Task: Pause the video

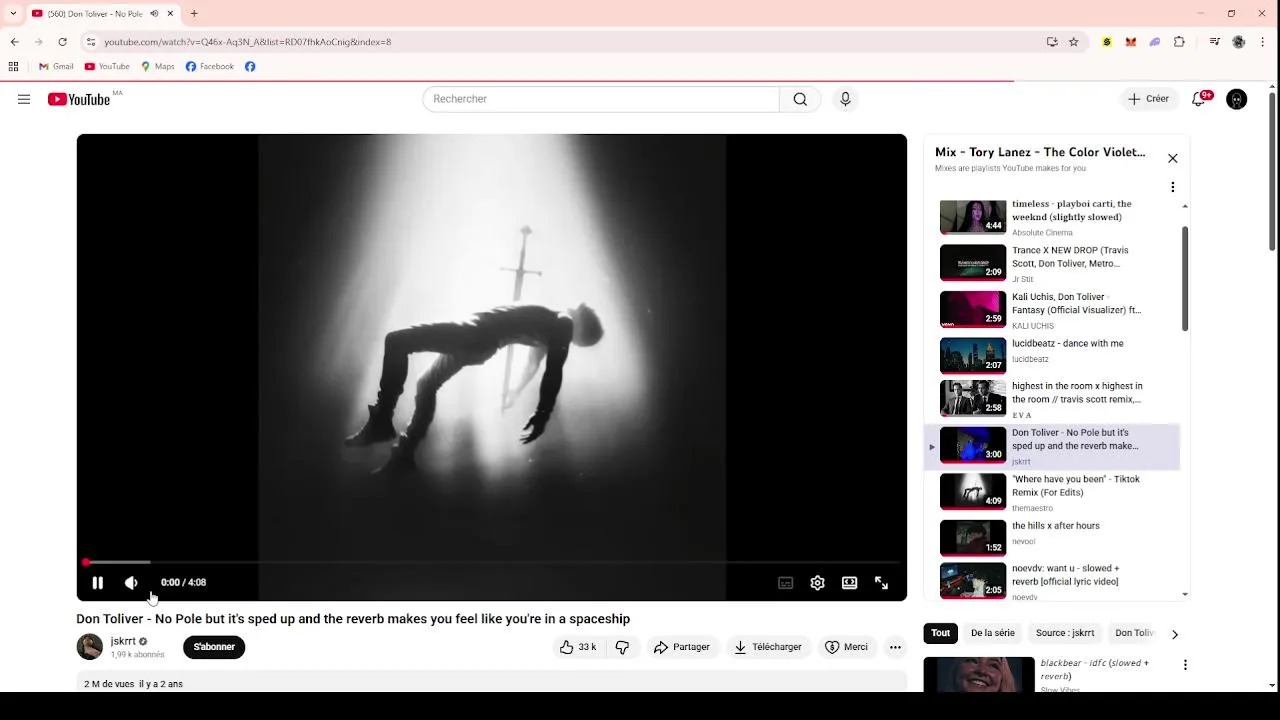Action: 98,583
